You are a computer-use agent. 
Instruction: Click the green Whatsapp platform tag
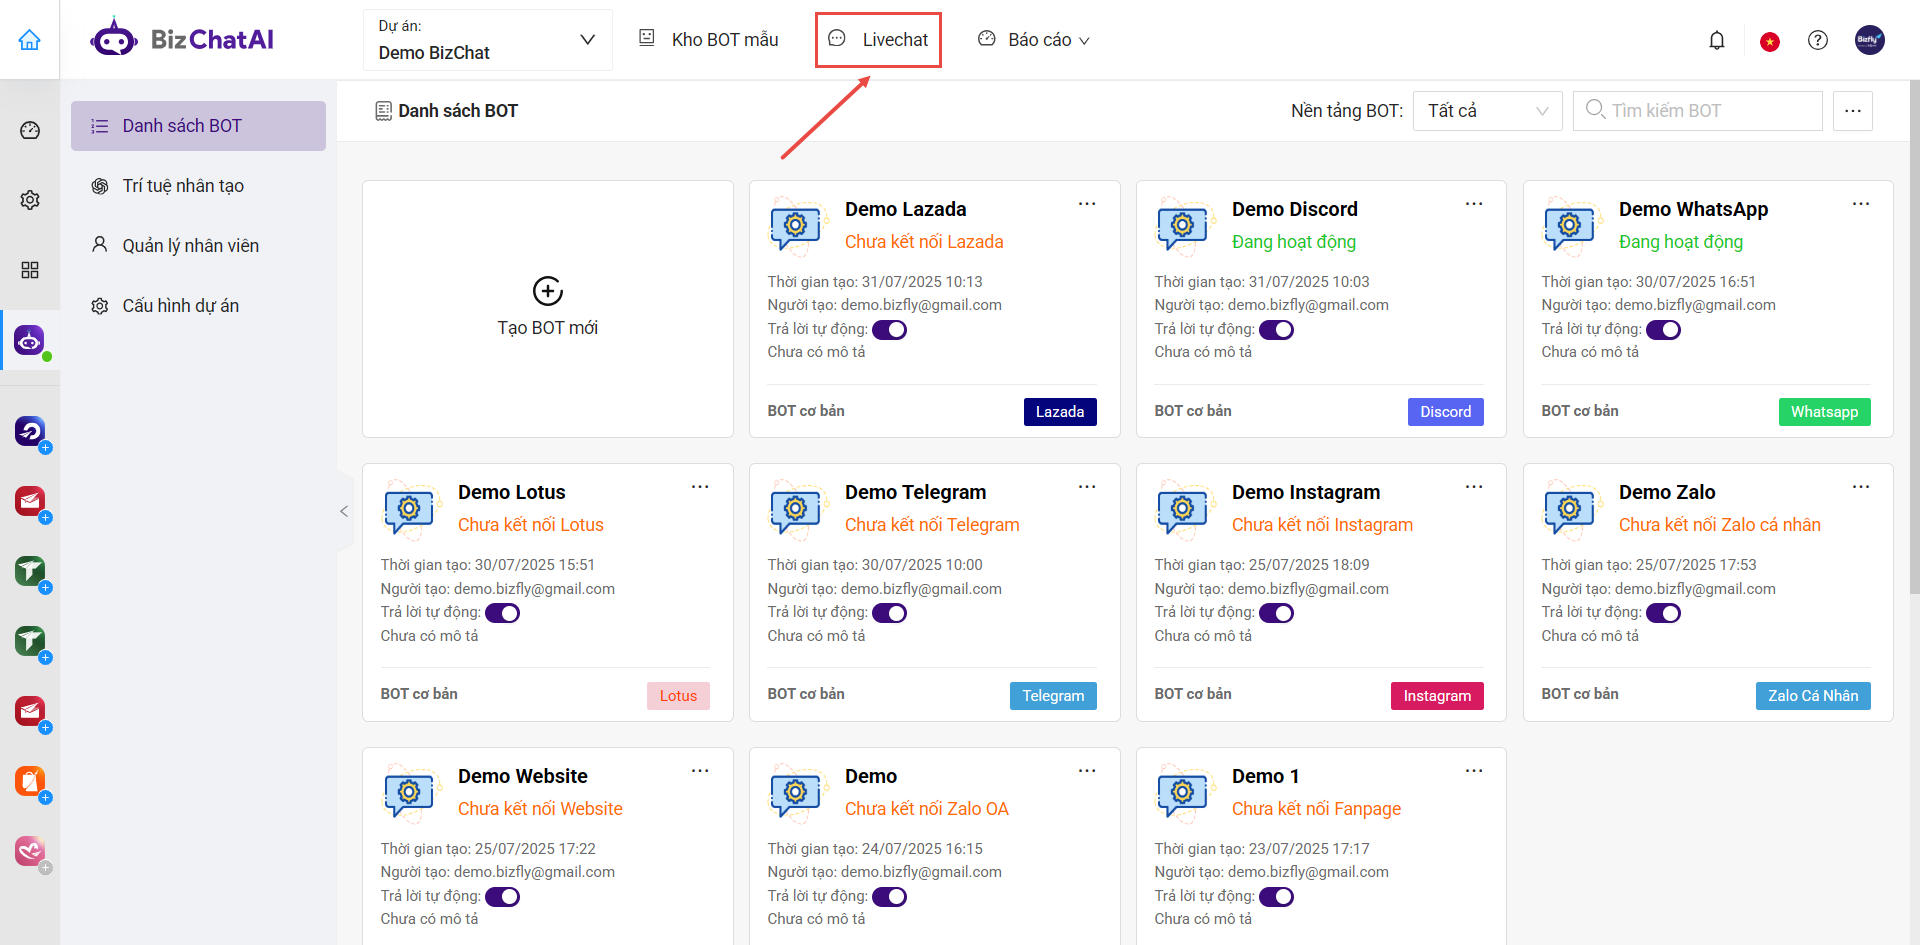coord(1823,412)
